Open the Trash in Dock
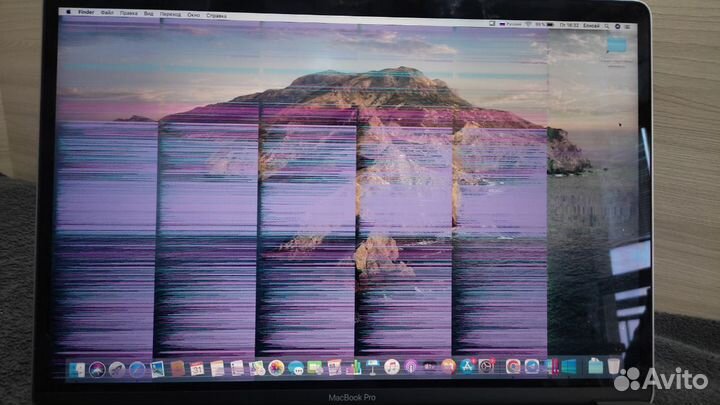This screenshot has width=720, height=405. tap(613, 366)
